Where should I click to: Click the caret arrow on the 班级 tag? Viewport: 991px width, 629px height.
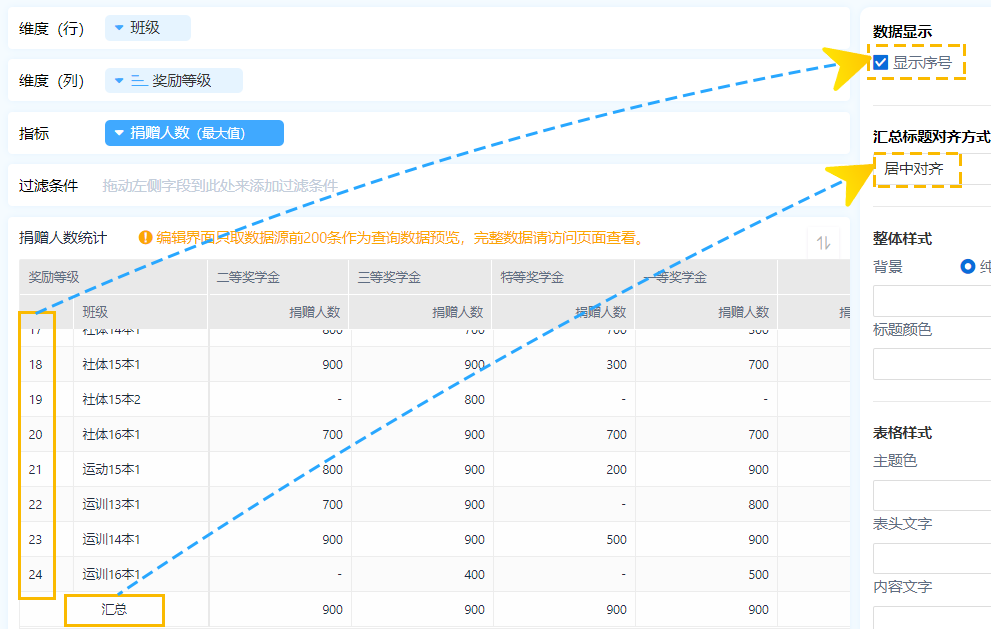pos(119,28)
